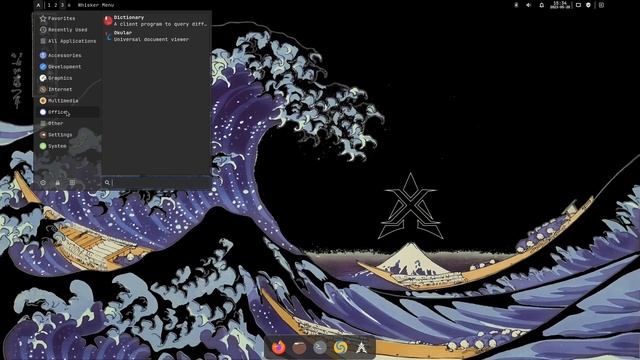The width and height of the screenshot is (640, 360).
Task: Open Firefox from the dock
Action: point(279,347)
